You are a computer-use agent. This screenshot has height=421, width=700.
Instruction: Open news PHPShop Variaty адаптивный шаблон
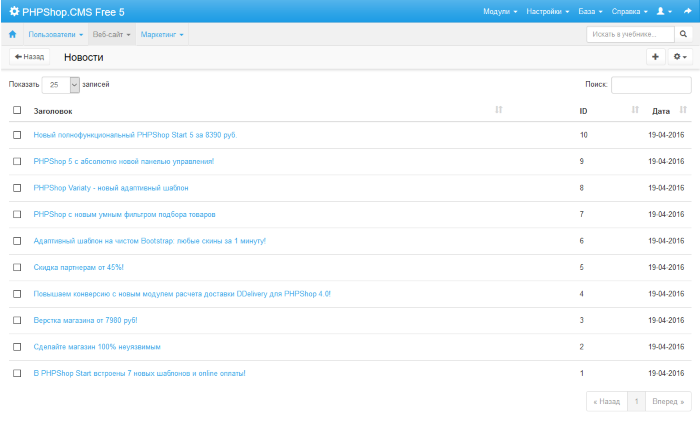[x=111, y=188]
